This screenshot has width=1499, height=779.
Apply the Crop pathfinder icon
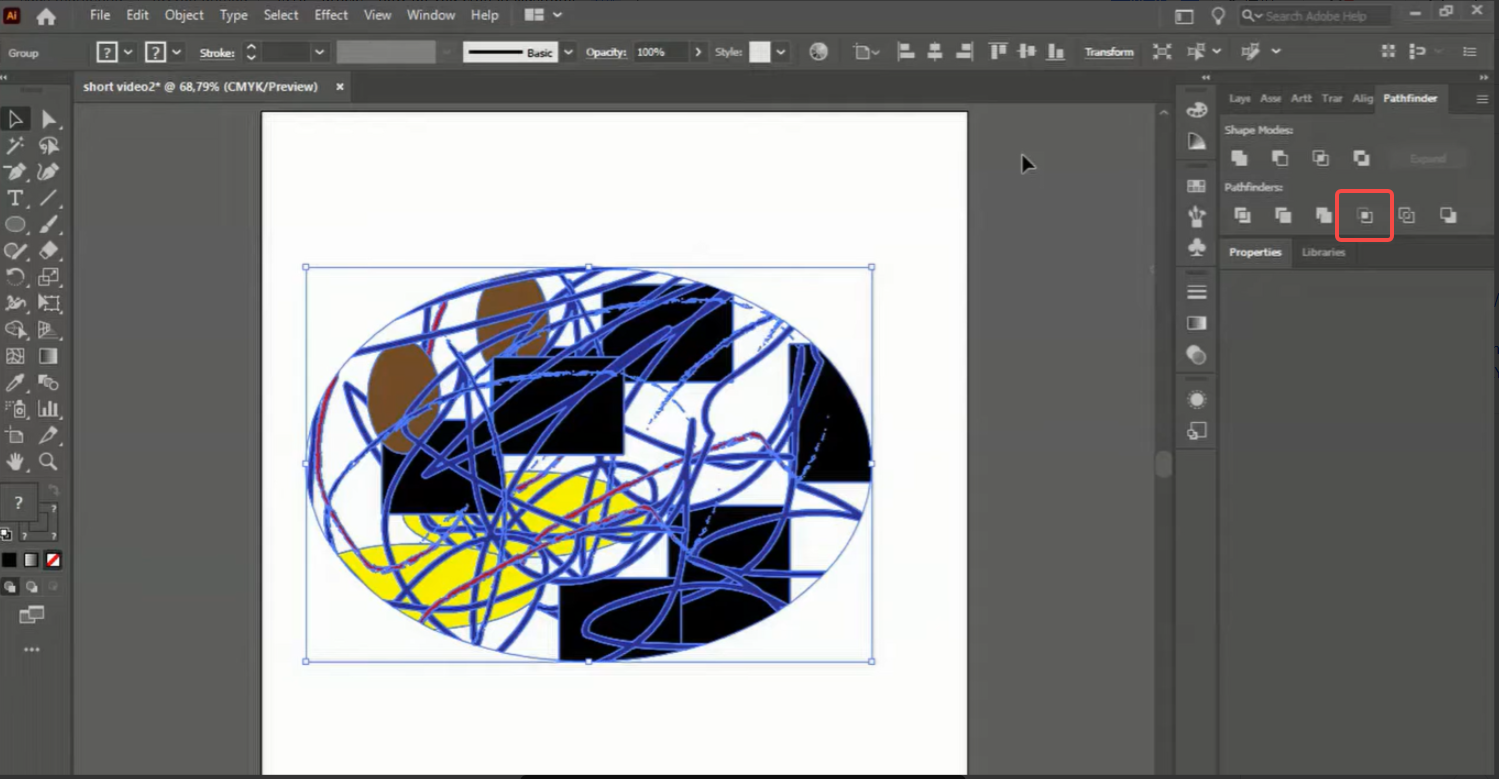(x=1365, y=215)
